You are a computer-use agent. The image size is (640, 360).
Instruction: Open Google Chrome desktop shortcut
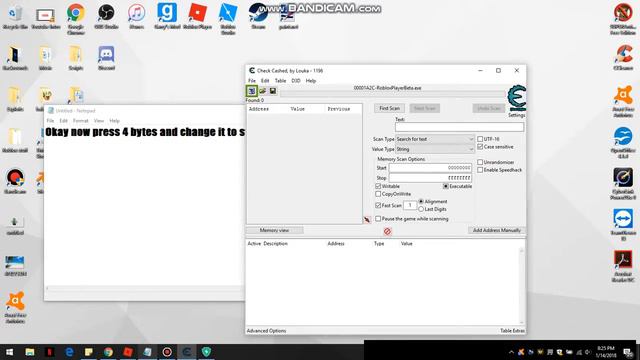tap(76, 19)
